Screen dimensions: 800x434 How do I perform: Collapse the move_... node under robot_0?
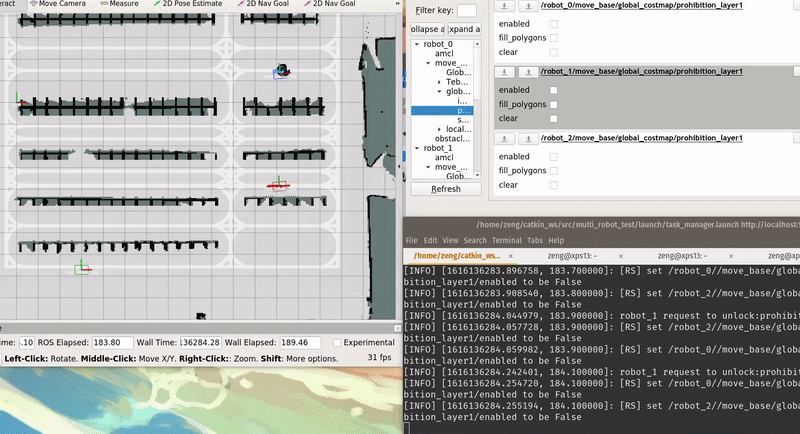[x=428, y=63]
